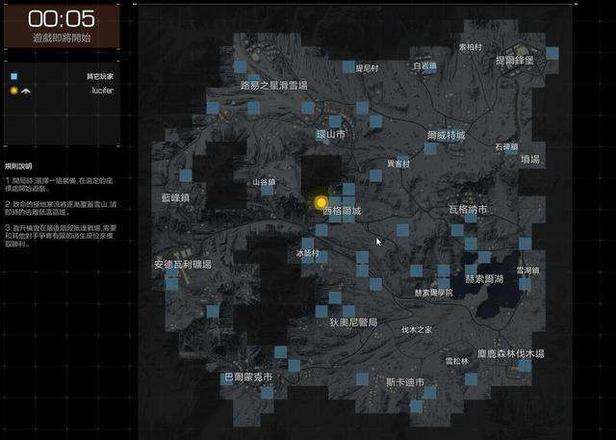
Task: Click the 麋鹿森林伐木場 map label
Action: (511, 354)
